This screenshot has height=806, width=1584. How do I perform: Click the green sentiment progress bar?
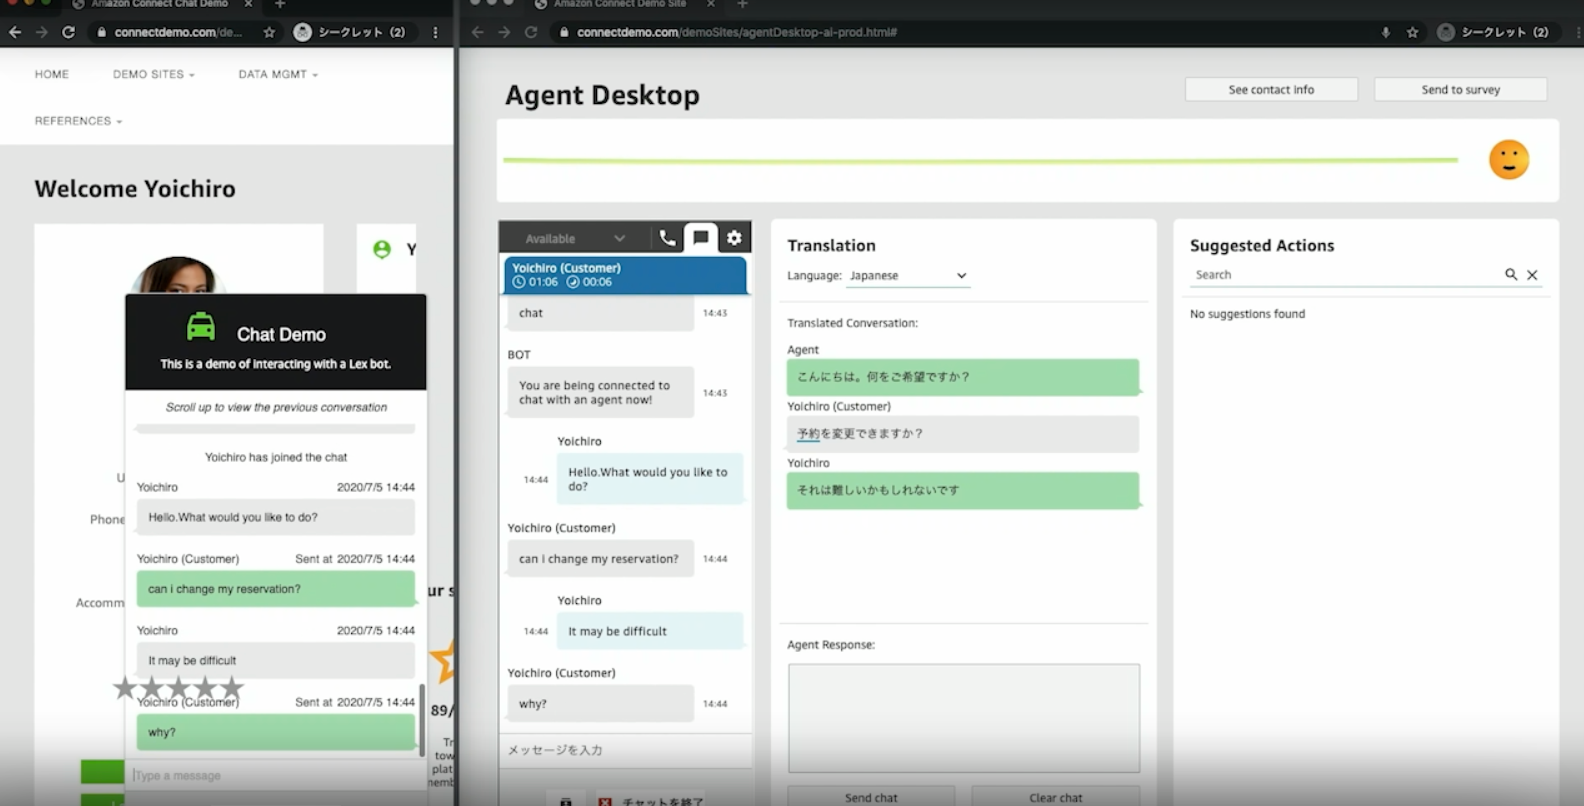point(980,160)
